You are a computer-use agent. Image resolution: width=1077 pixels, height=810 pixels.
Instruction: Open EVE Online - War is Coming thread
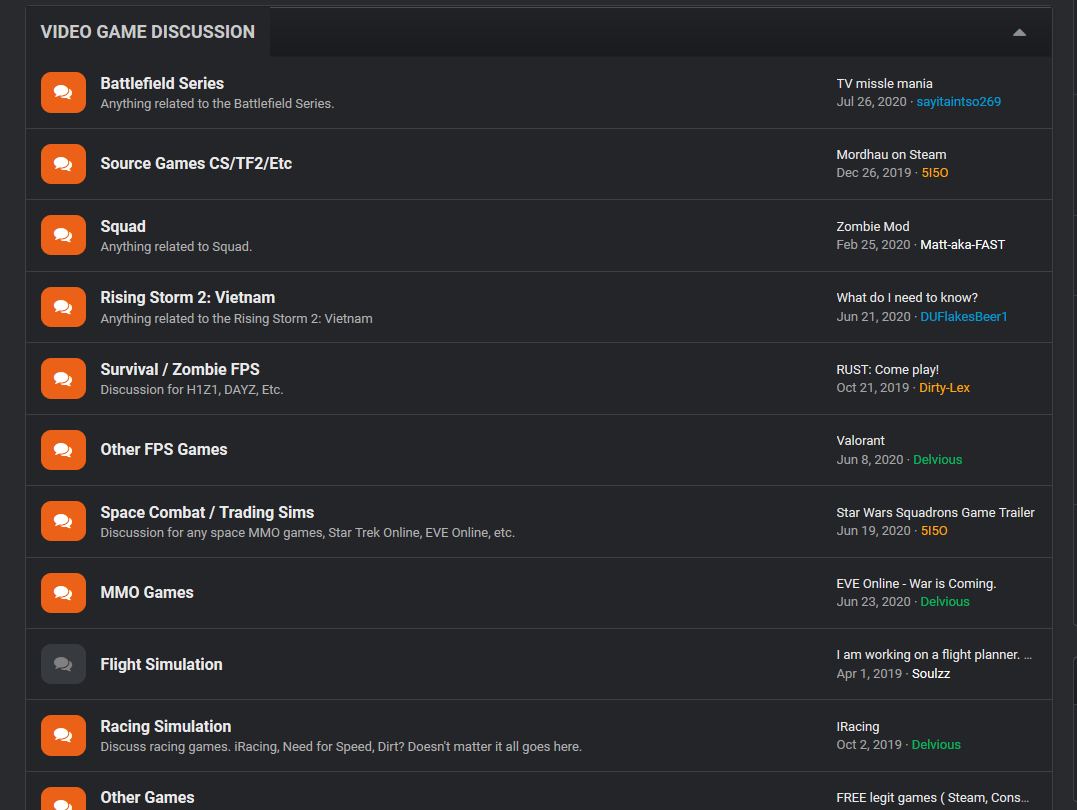coord(916,583)
